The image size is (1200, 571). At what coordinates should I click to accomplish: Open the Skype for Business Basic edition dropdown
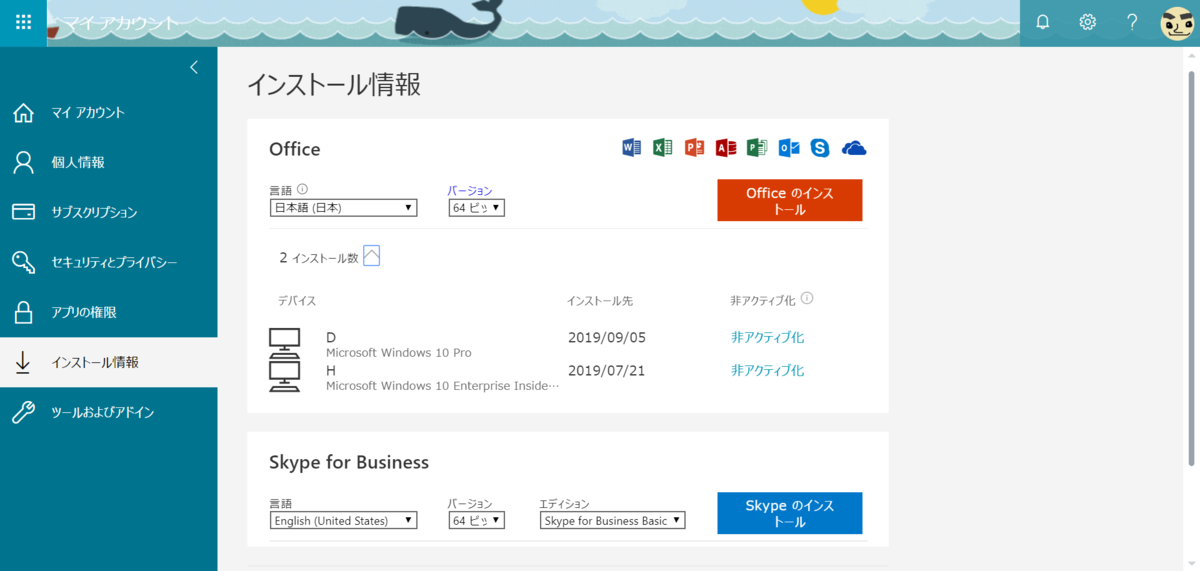pyautogui.click(x=613, y=521)
